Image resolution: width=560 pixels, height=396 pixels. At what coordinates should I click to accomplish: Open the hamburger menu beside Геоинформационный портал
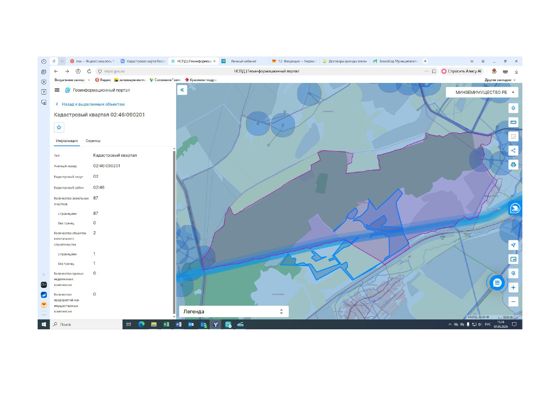pyautogui.click(x=57, y=90)
